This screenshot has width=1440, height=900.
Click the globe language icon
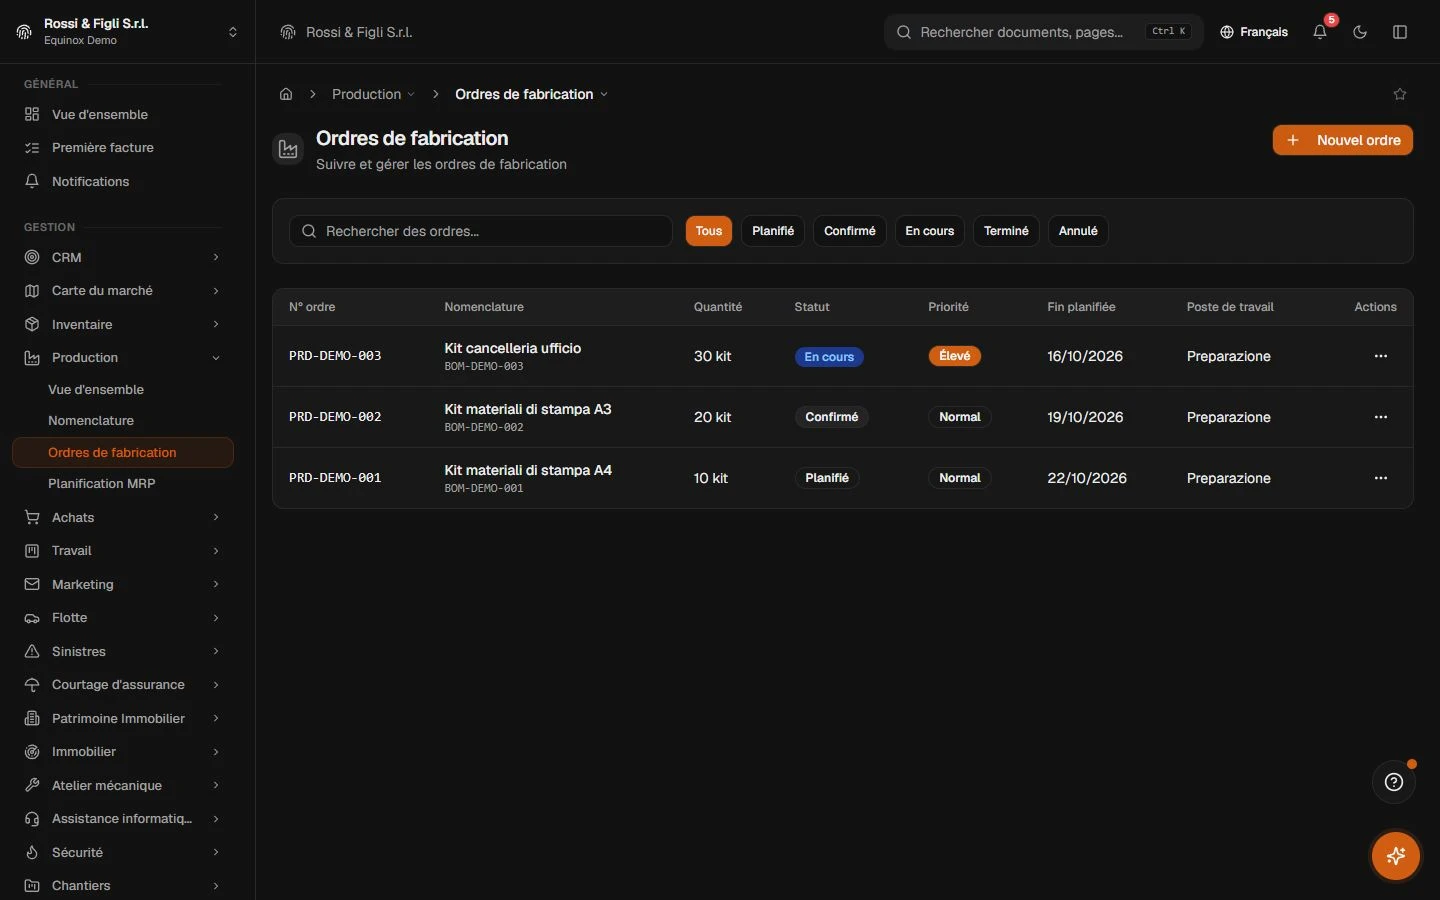coord(1227,32)
